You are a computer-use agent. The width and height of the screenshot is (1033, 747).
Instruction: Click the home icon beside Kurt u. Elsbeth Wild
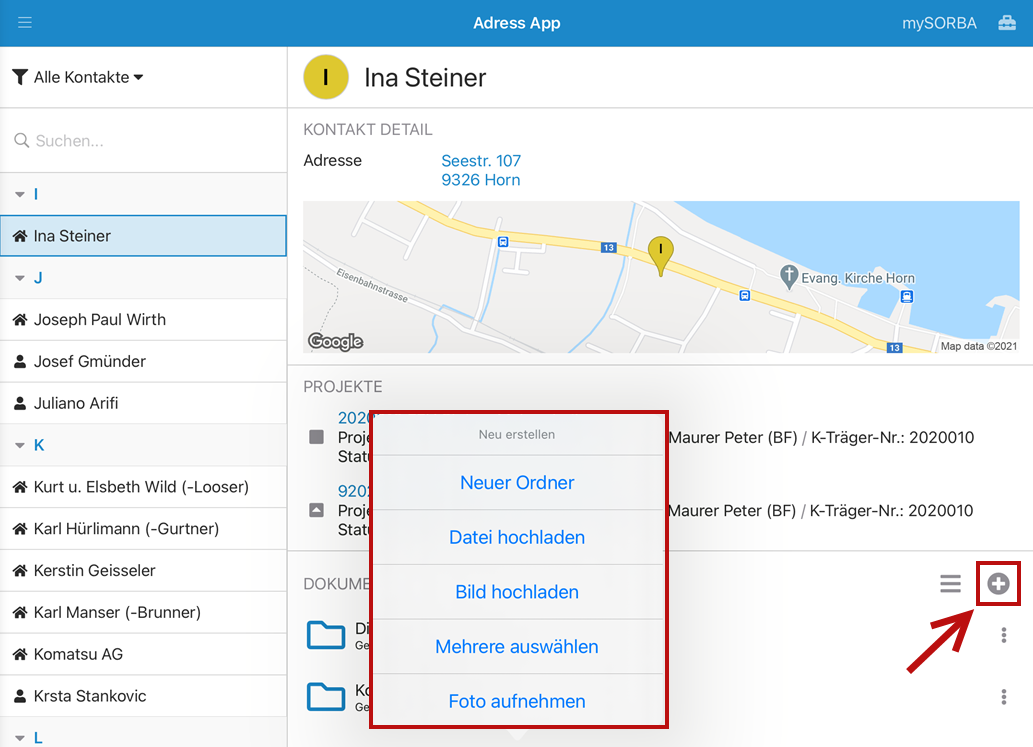click(x=20, y=487)
